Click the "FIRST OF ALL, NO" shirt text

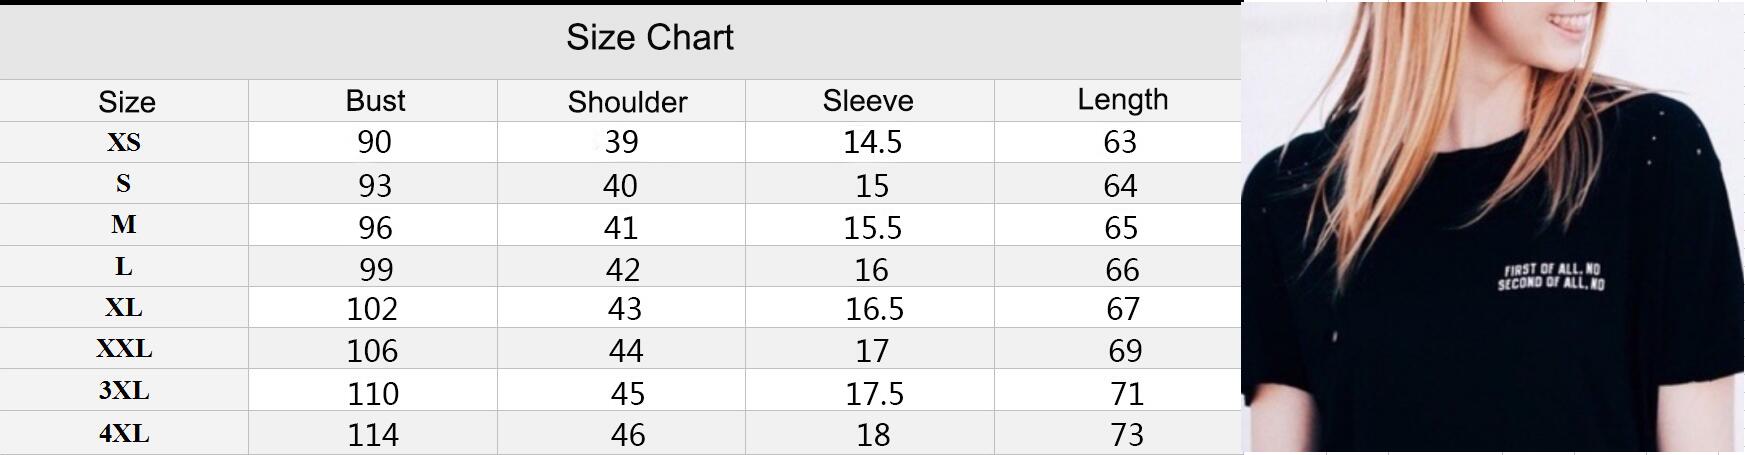[x=1552, y=269]
